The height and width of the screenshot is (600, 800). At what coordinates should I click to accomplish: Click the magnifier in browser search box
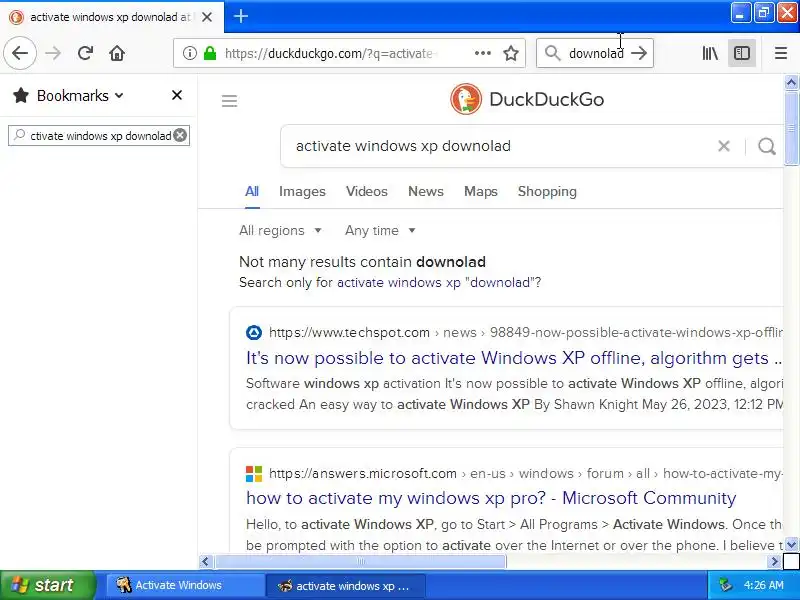tap(553, 53)
